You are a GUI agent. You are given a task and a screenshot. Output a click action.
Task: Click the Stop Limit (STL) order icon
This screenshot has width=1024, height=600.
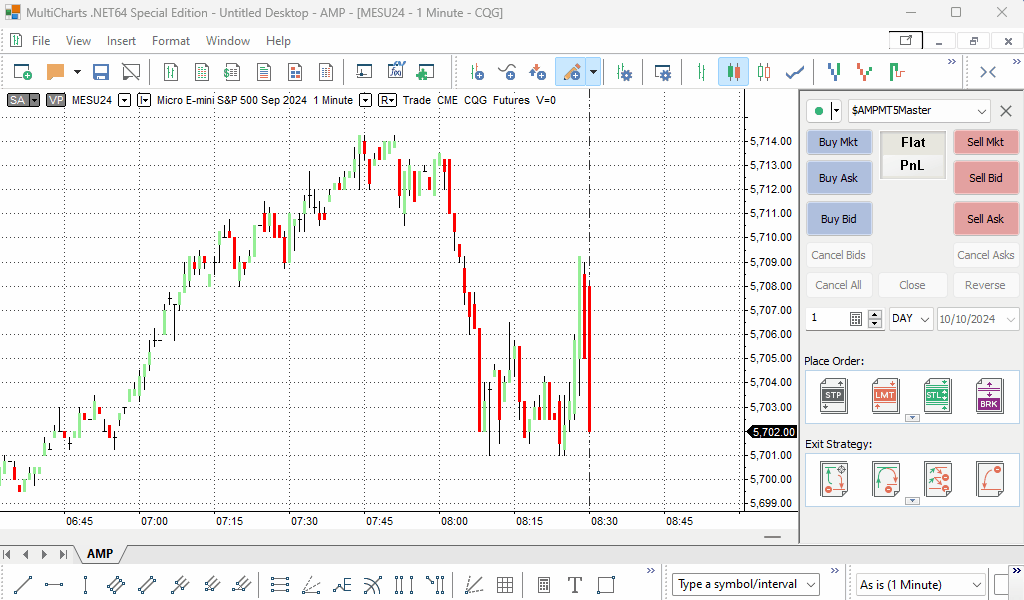tap(937, 395)
